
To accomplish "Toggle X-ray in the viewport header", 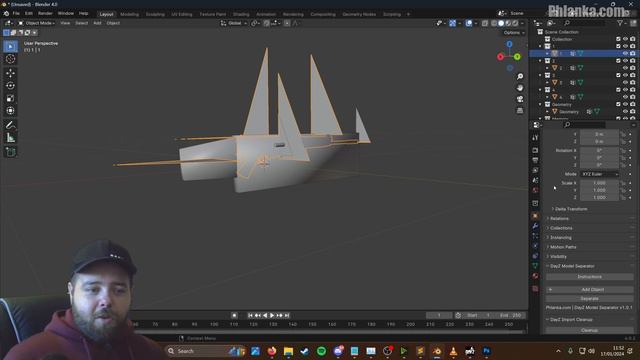I will [x=484, y=23].
